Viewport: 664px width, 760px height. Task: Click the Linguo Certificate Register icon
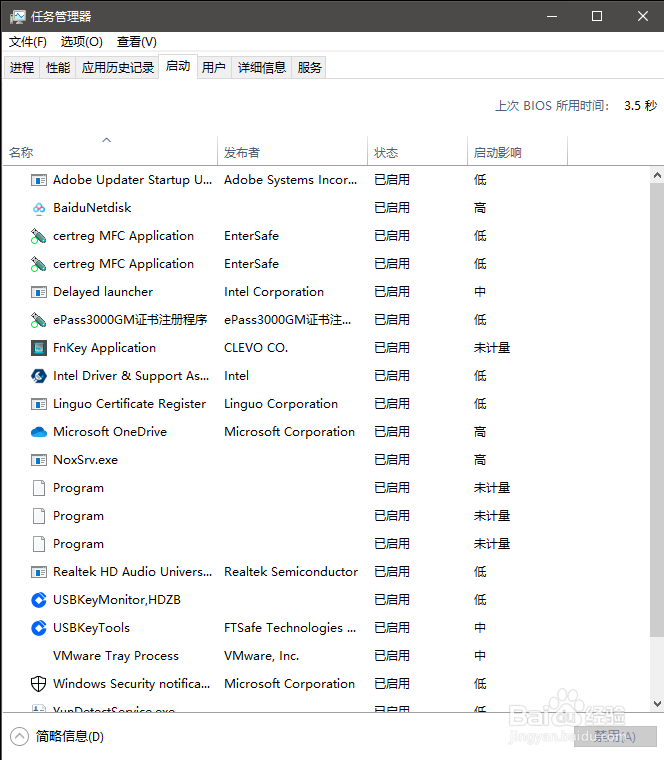39,404
